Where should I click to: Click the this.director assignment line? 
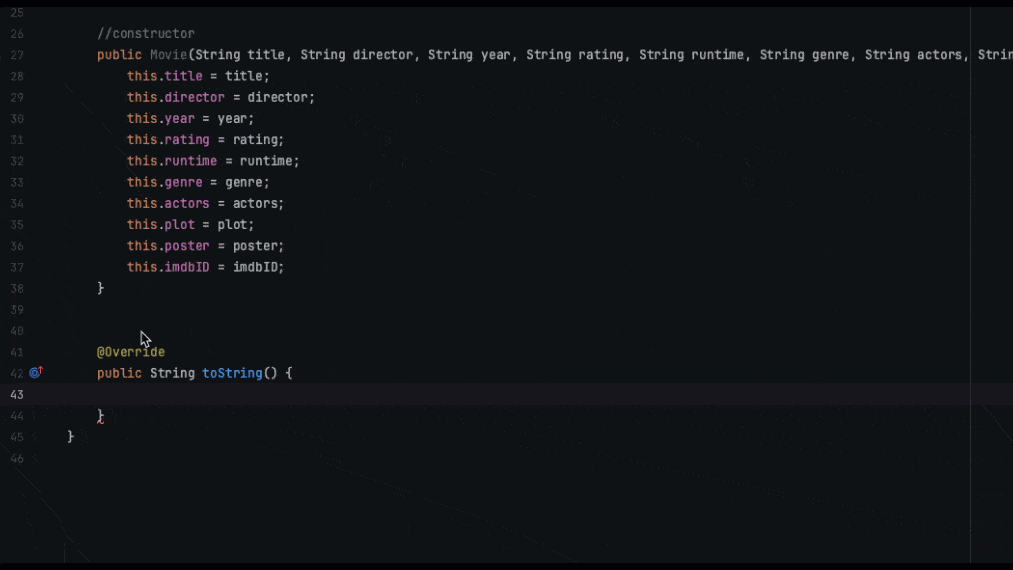click(220, 98)
